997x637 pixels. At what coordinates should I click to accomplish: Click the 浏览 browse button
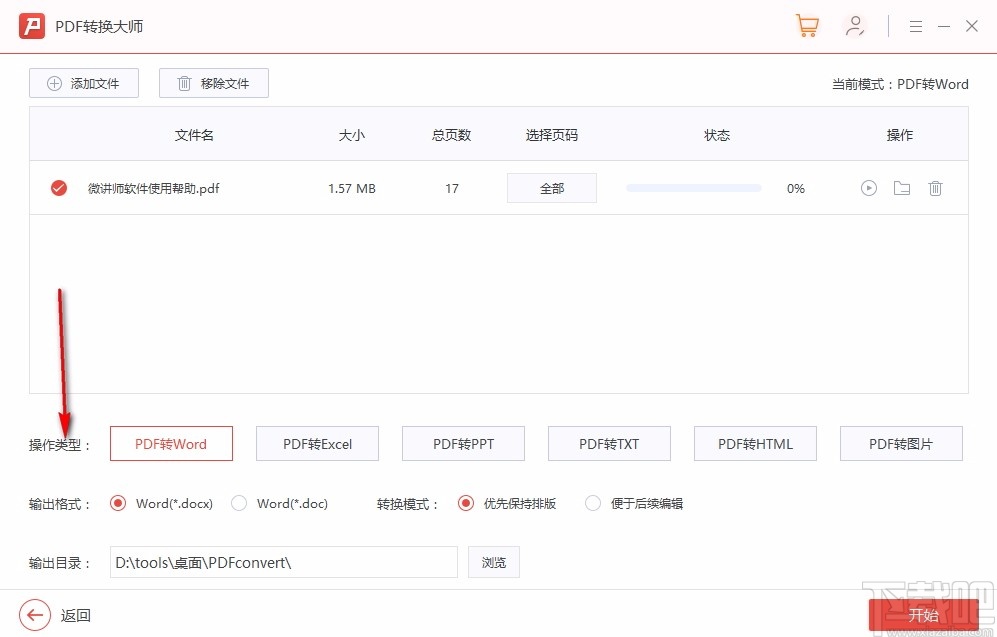point(493,562)
